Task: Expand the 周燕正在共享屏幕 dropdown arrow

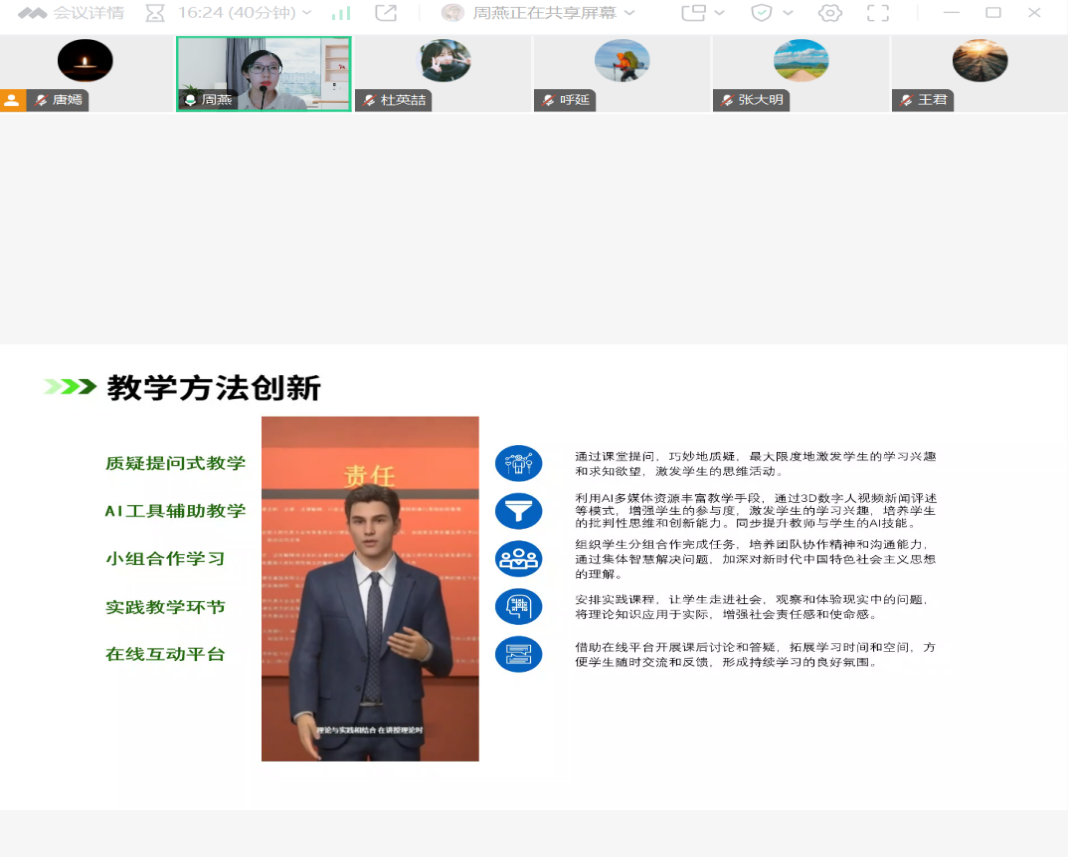Action: [x=629, y=13]
